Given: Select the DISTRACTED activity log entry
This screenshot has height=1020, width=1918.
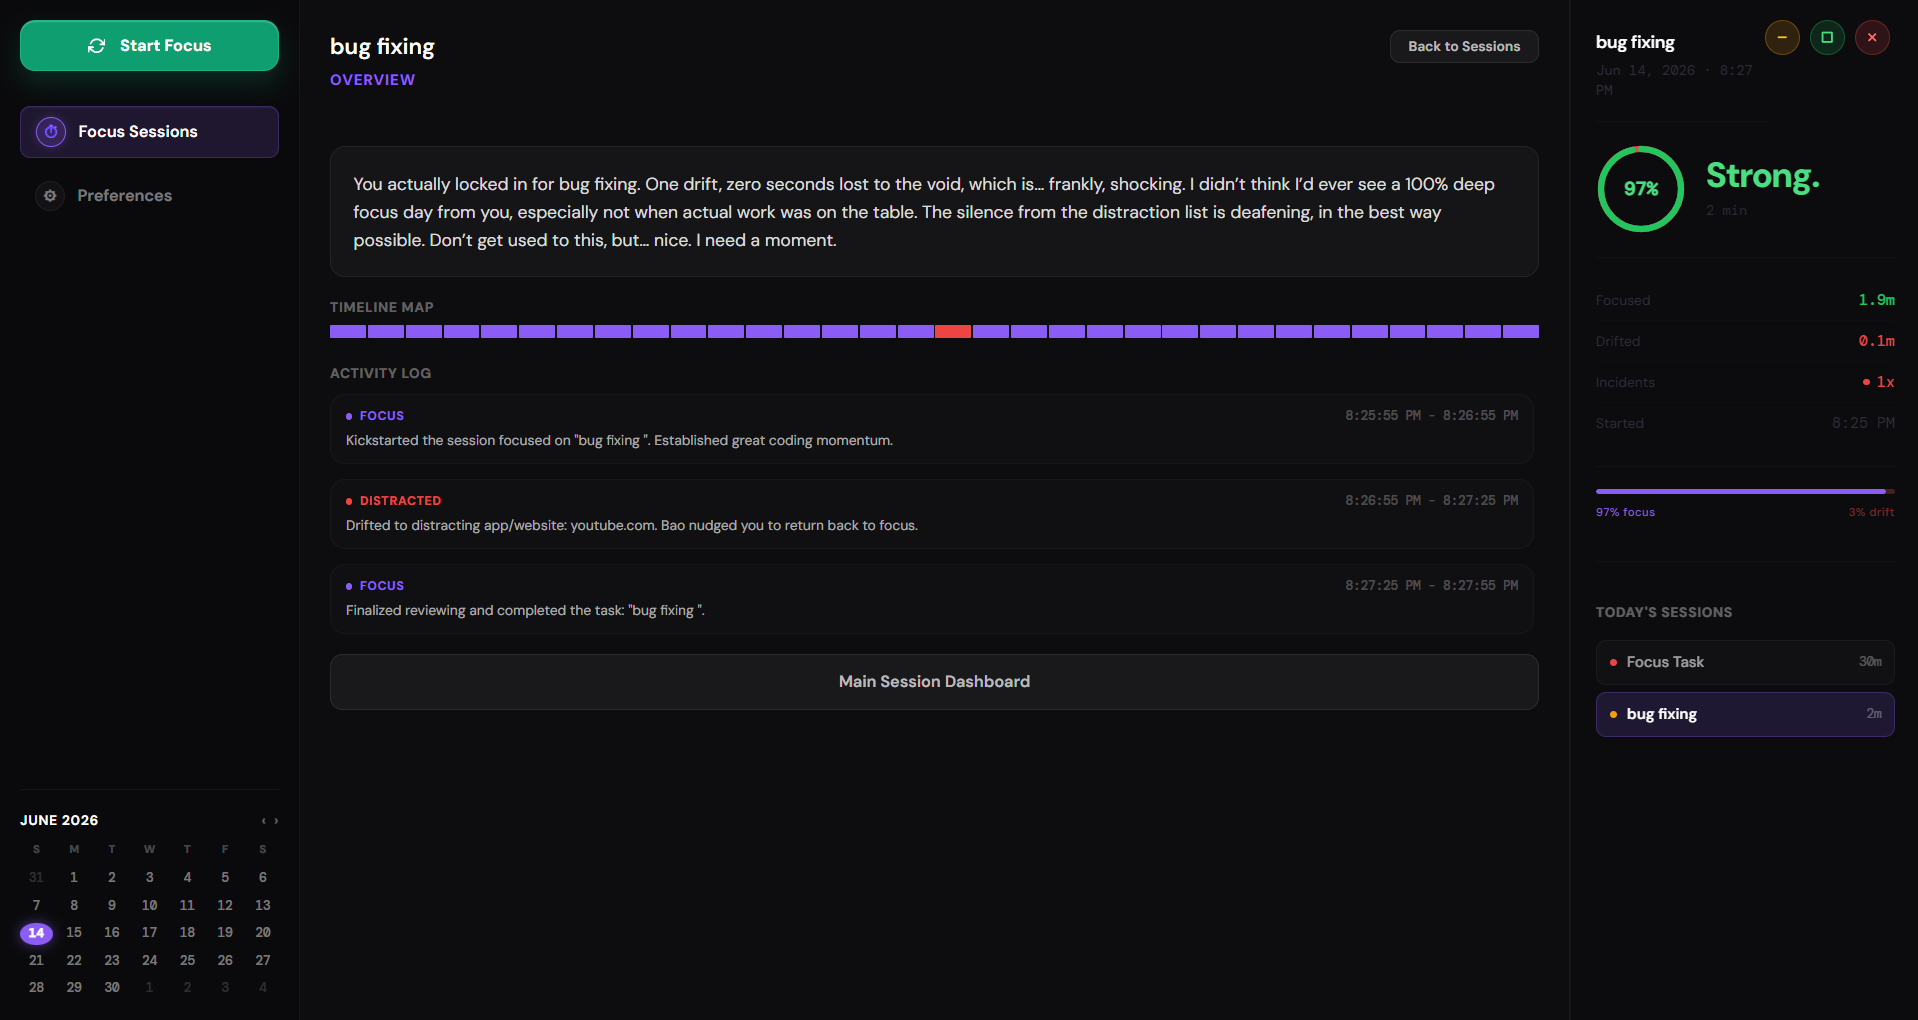Looking at the screenshot, I should tap(932, 514).
